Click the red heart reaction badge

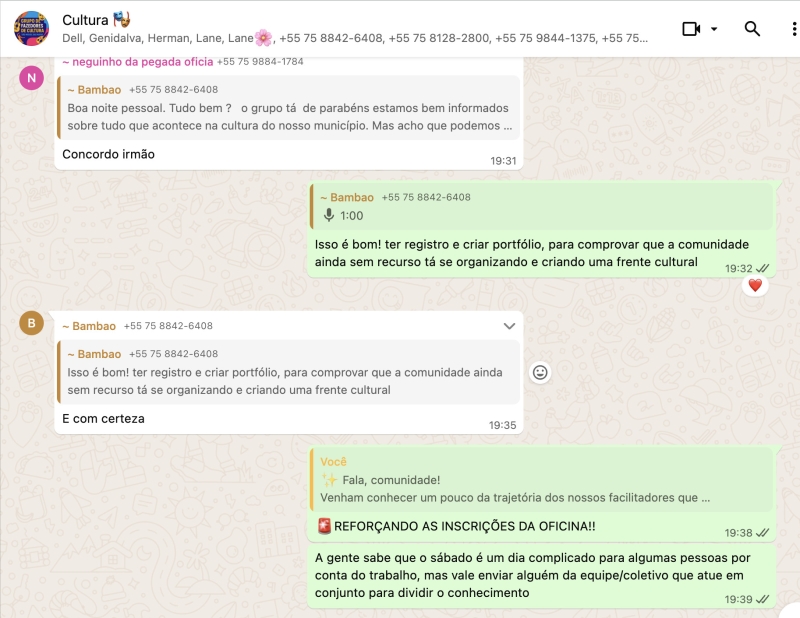coord(755,285)
